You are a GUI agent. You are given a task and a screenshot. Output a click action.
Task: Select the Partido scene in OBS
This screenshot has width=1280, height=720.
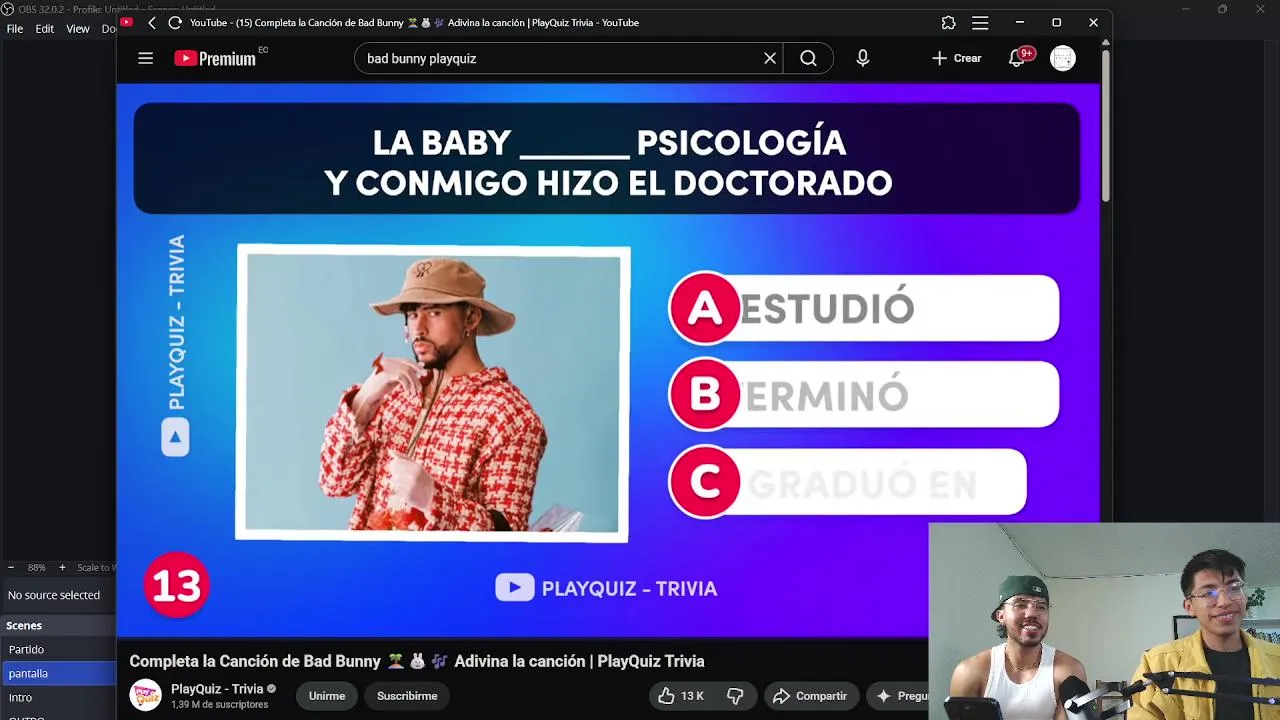(x=58, y=649)
